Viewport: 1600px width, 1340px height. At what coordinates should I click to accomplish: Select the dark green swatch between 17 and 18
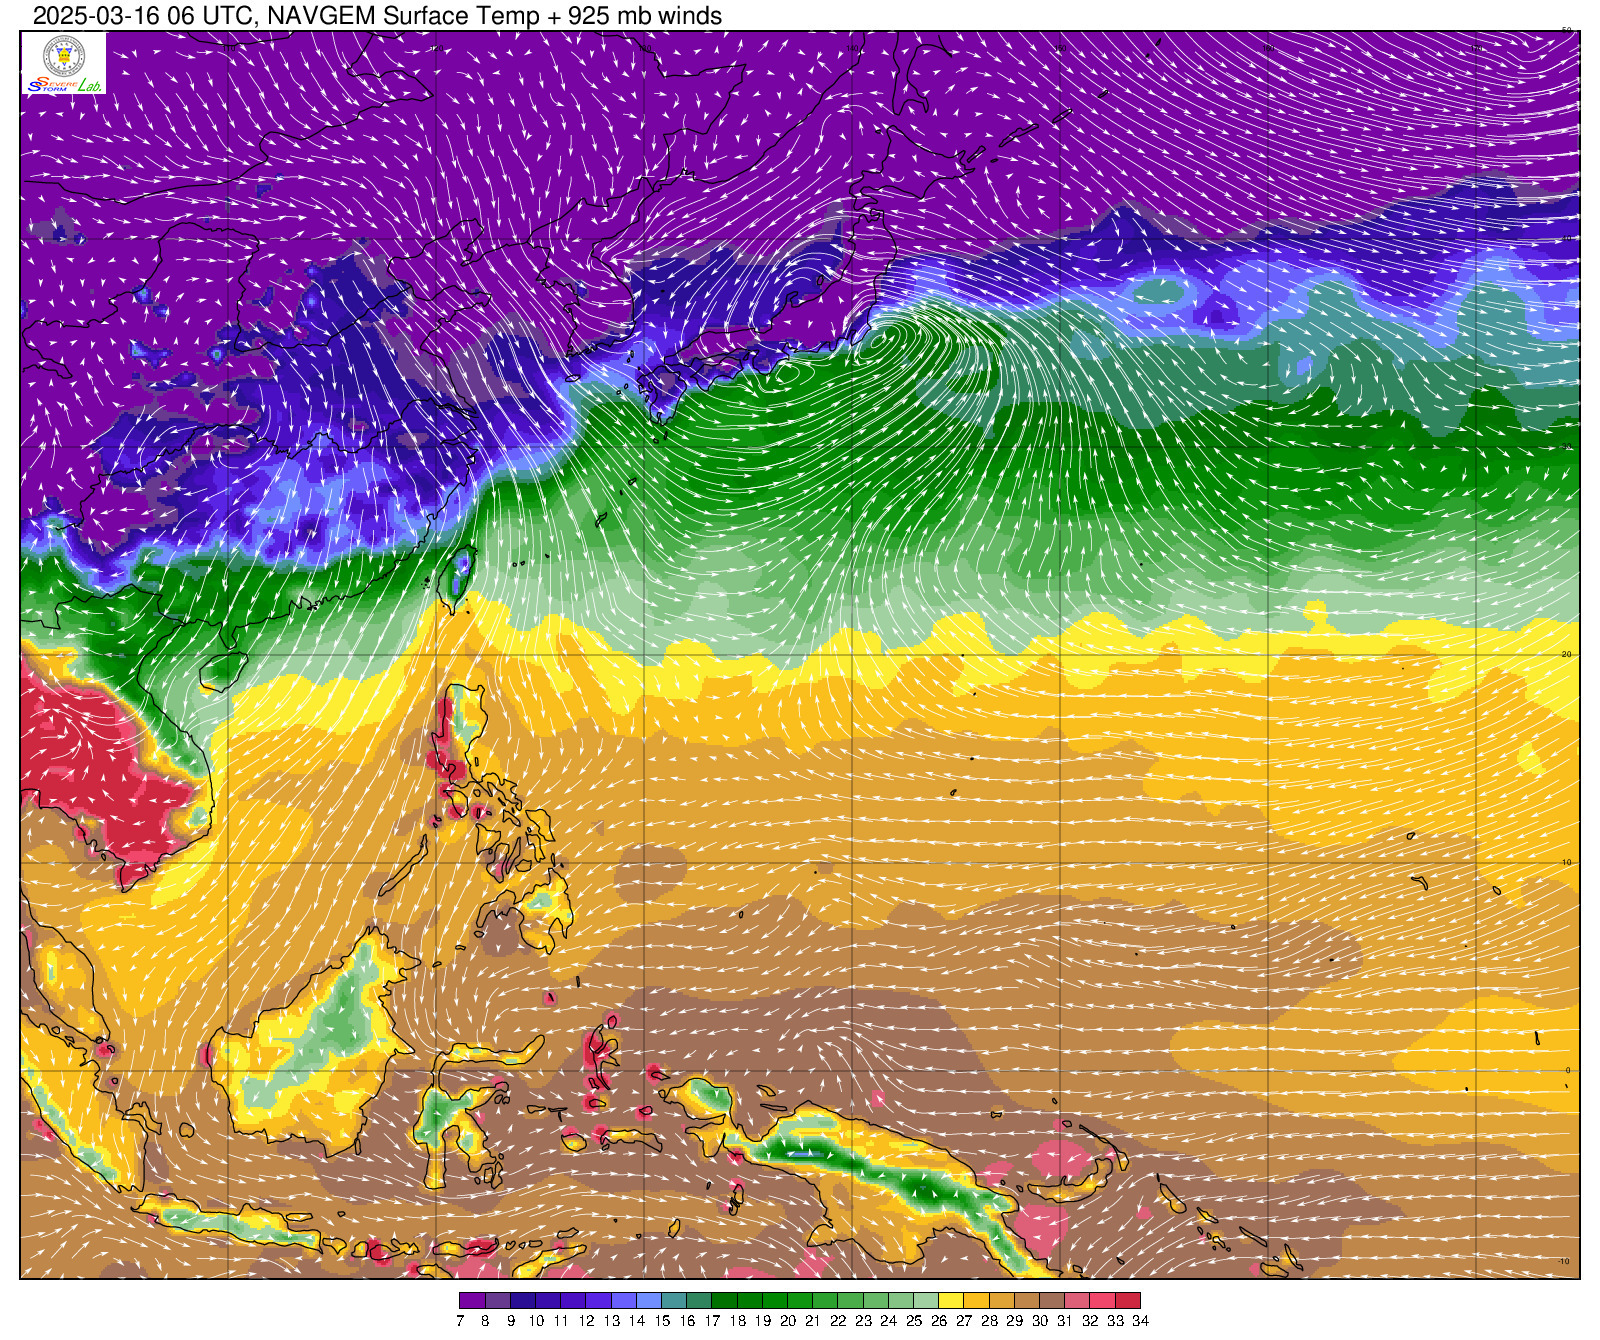724,1300
